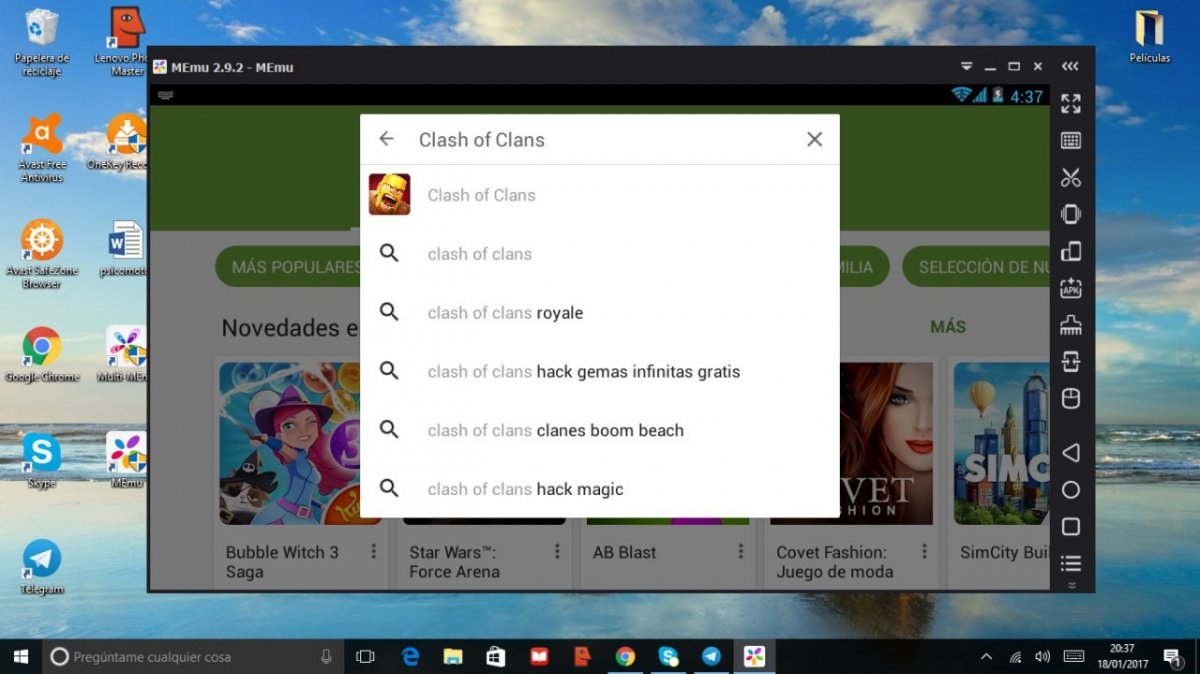Choose suggestion 'clash of clans royale'
The height and width of the screenshot is (674, 1200).
pos(600,313)
